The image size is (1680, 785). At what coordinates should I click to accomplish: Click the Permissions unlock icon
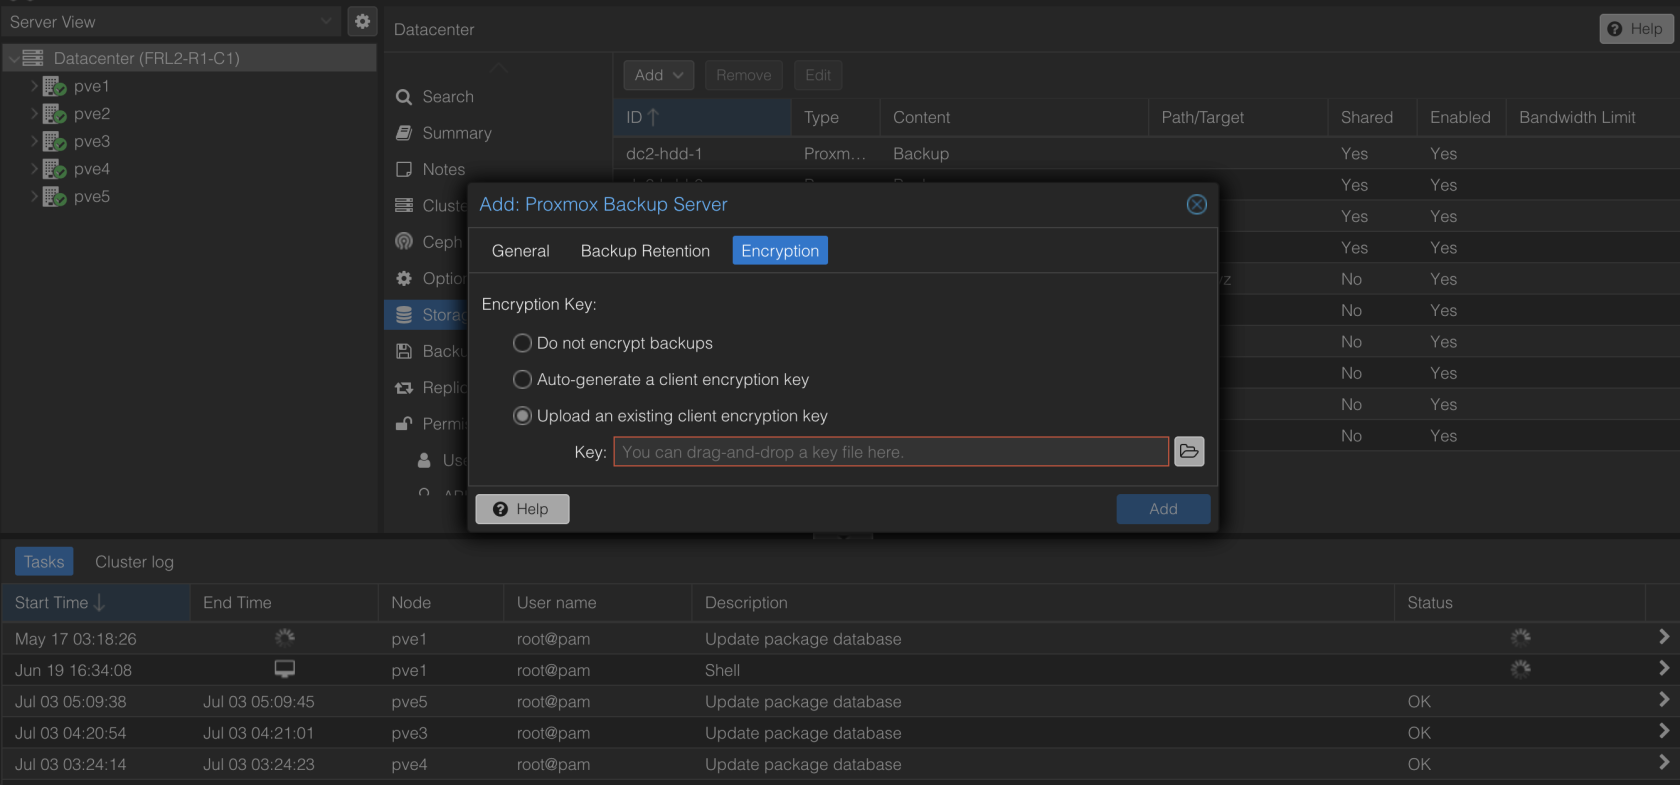tap(404, 424)
